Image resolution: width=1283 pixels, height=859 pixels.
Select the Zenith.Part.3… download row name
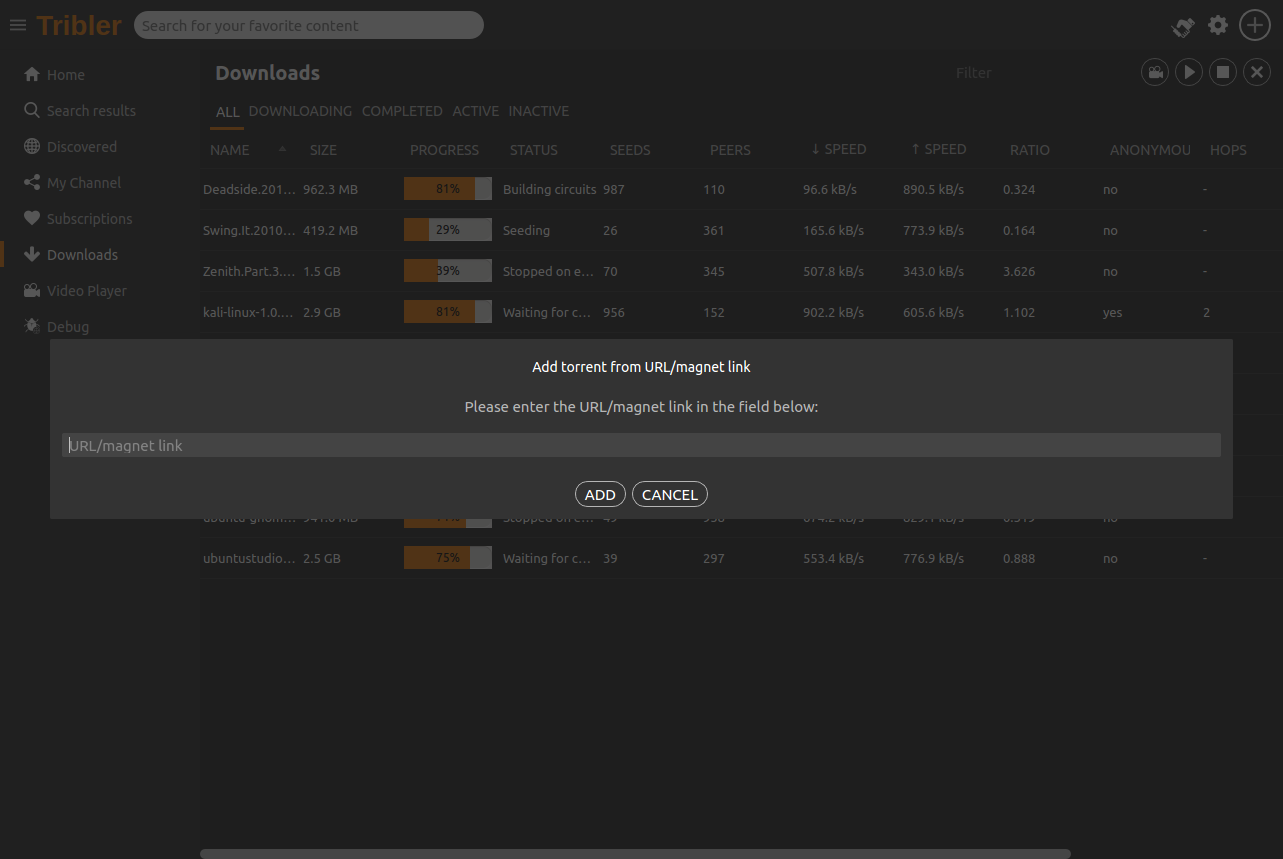click(x=249, y=271)
